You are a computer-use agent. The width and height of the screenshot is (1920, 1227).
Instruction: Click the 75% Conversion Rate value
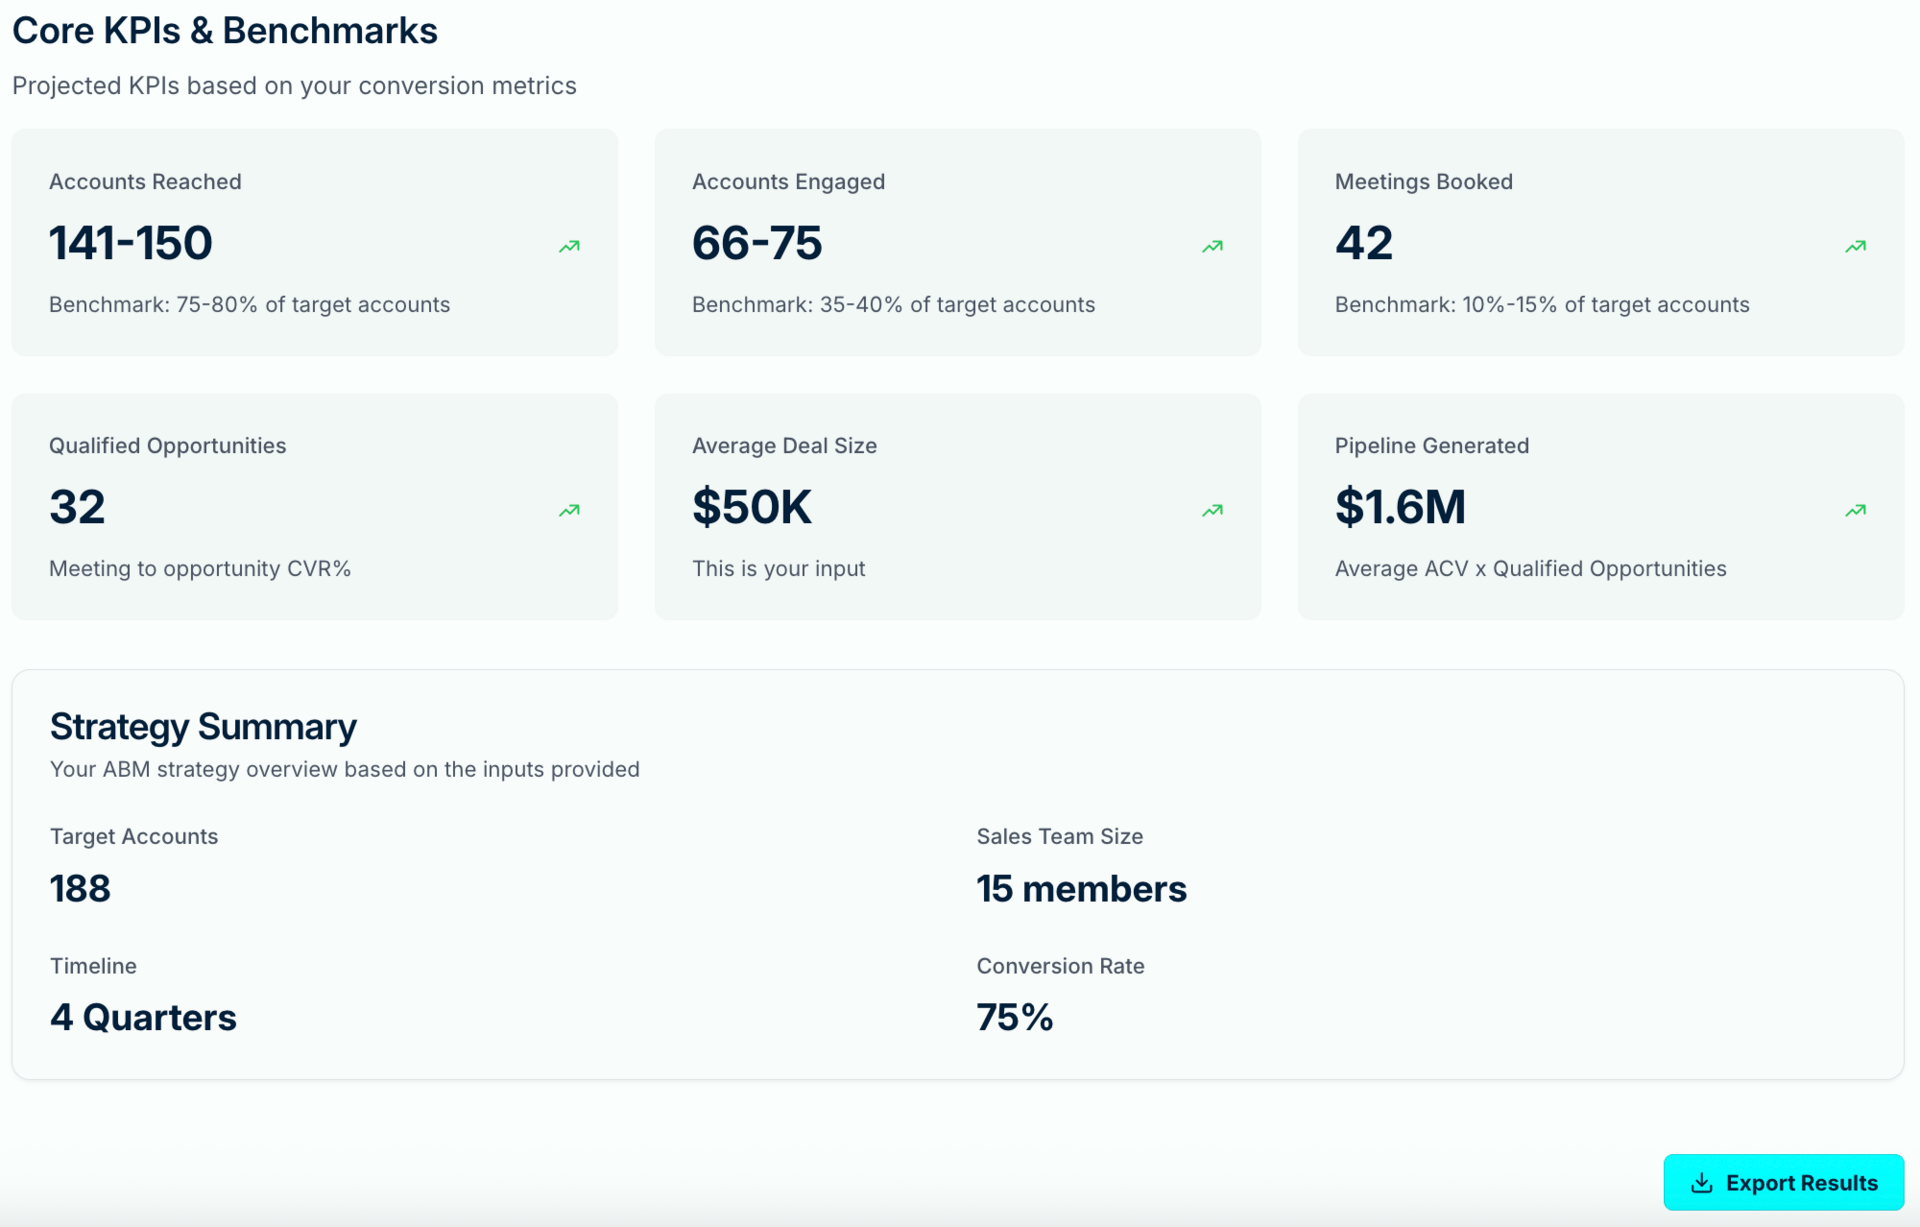pos(1014,1017)
